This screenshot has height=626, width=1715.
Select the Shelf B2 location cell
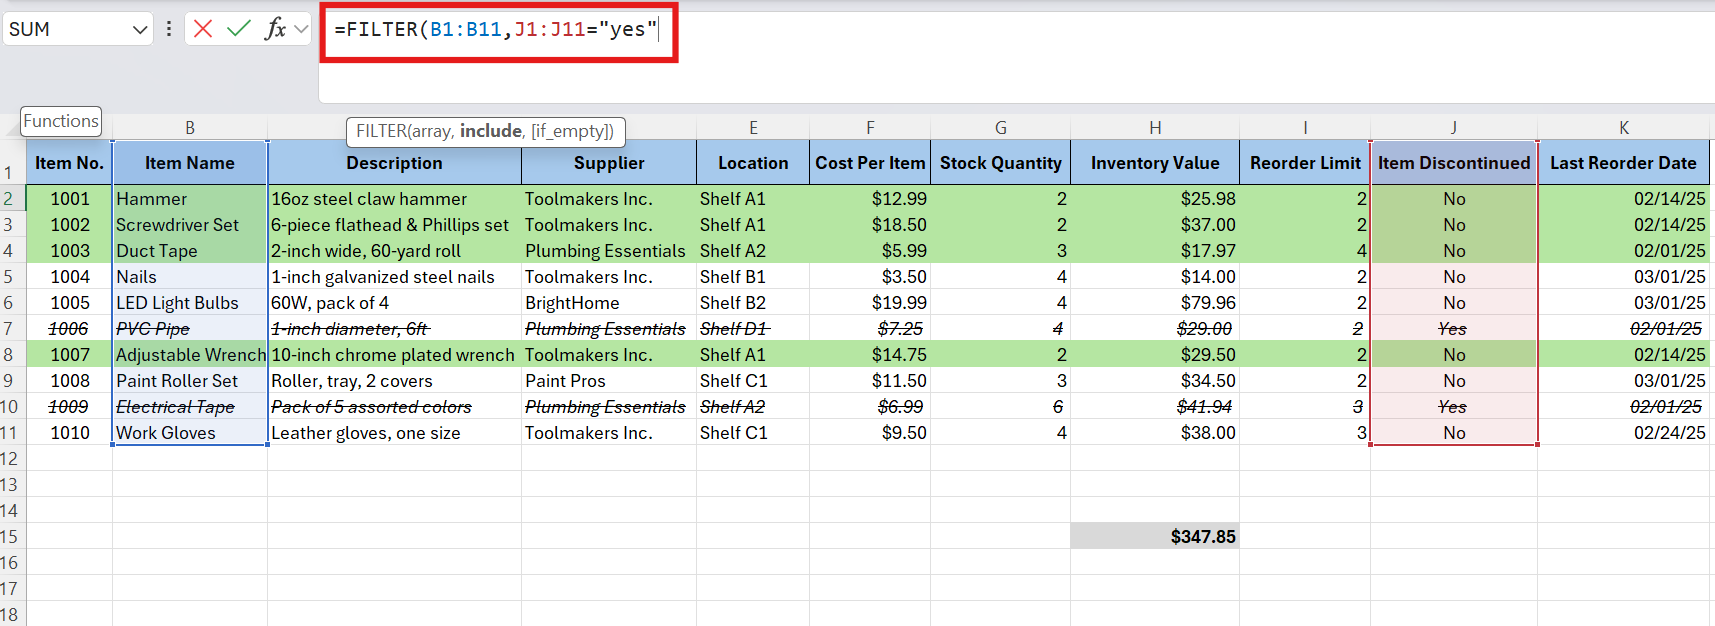(x=753, y=303)
